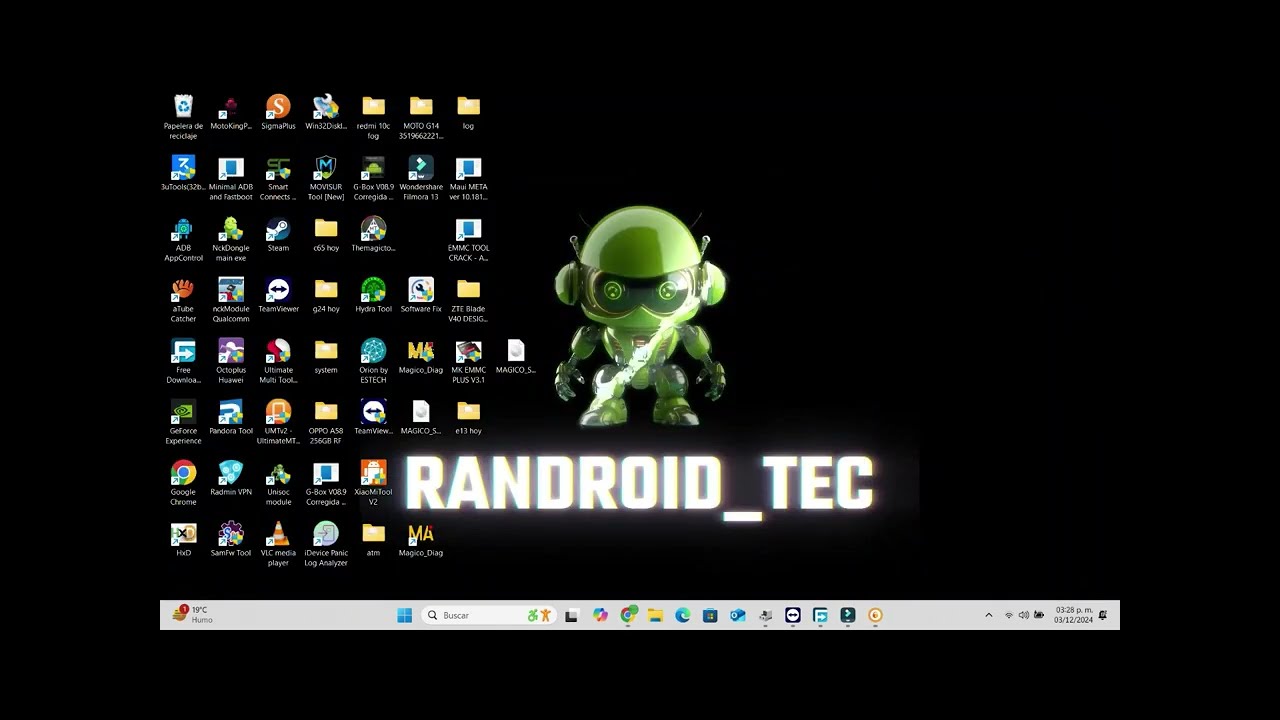The width and height of the screenshot is (1280, 720).
Task: Launch XiaoMiTool V2
Action: (373, 483)
